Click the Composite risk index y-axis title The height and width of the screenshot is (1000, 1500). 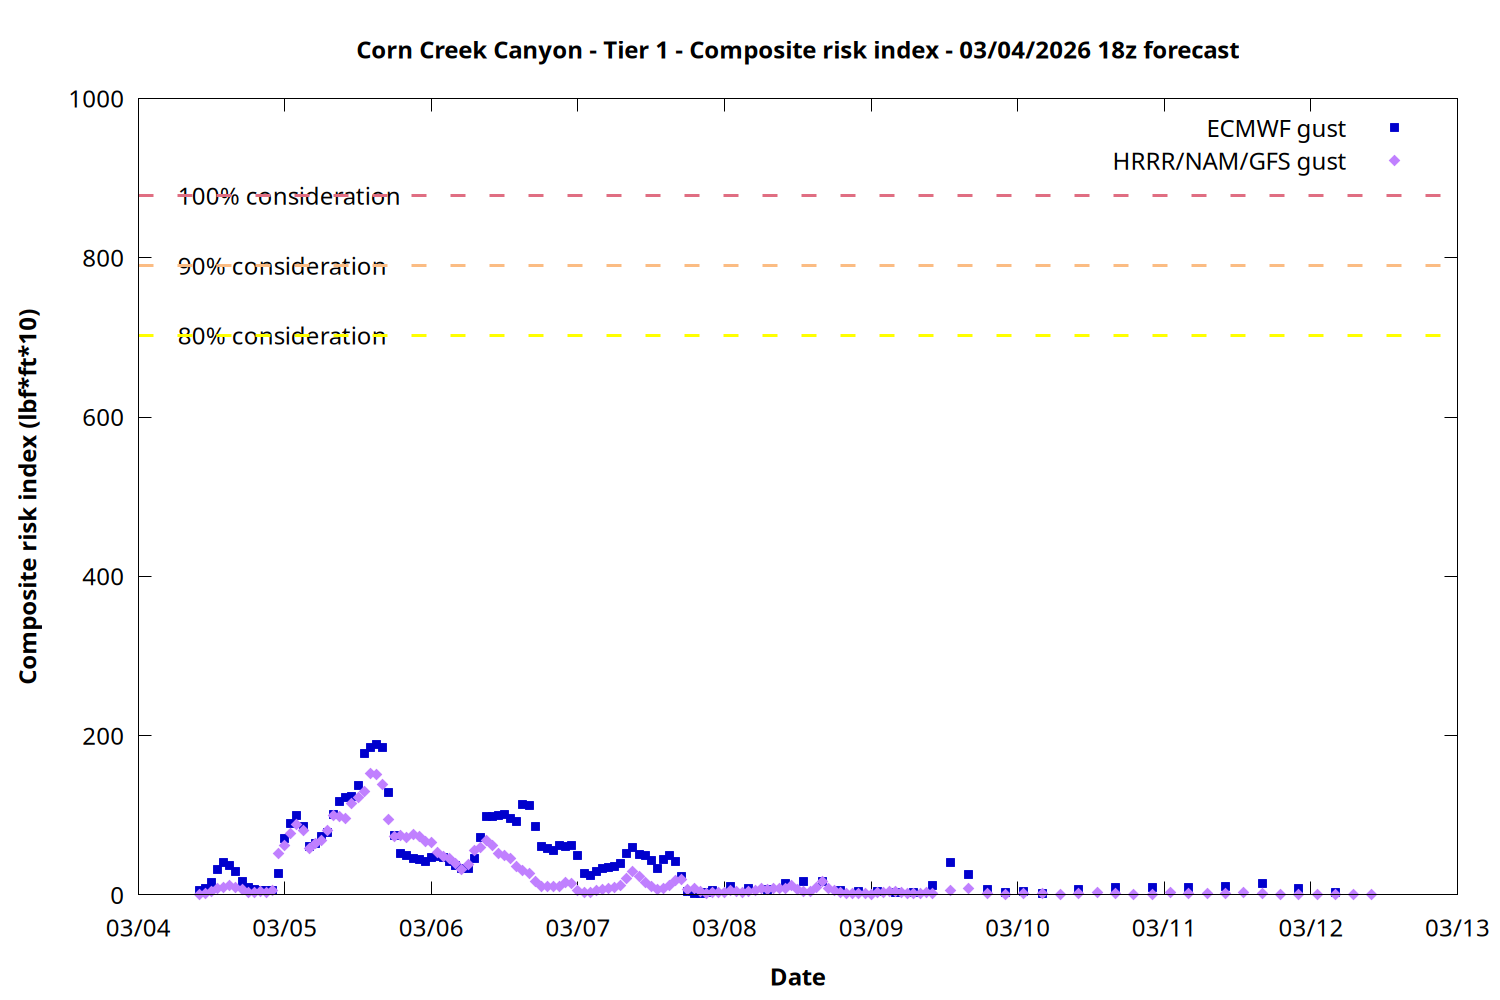tap(28, 496)
